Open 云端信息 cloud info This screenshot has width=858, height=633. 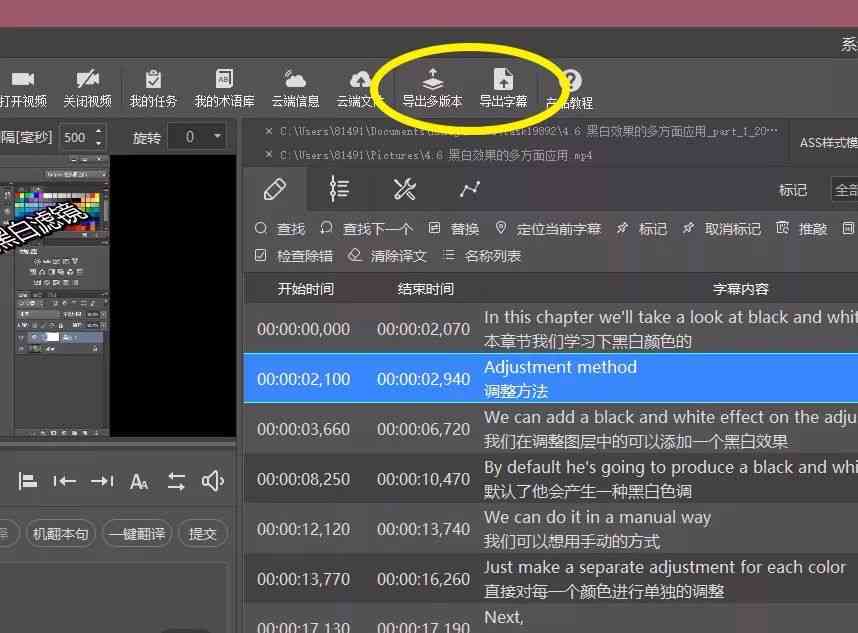click(295, 89)
